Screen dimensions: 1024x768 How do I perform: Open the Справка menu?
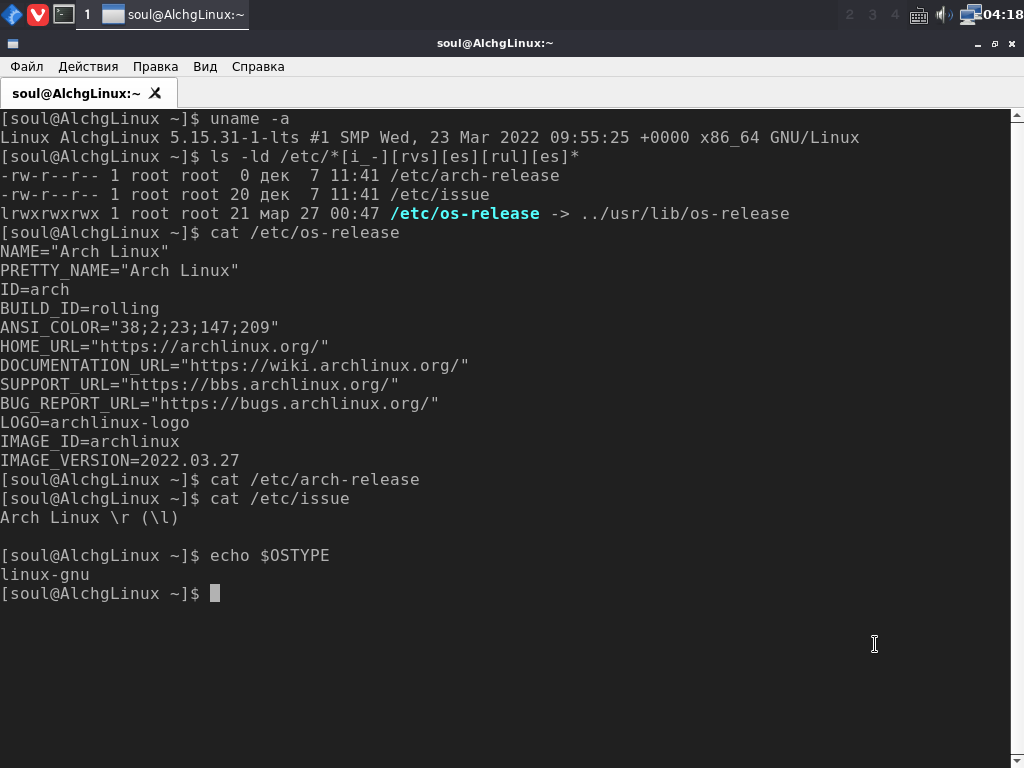click(x=258, y=67)
